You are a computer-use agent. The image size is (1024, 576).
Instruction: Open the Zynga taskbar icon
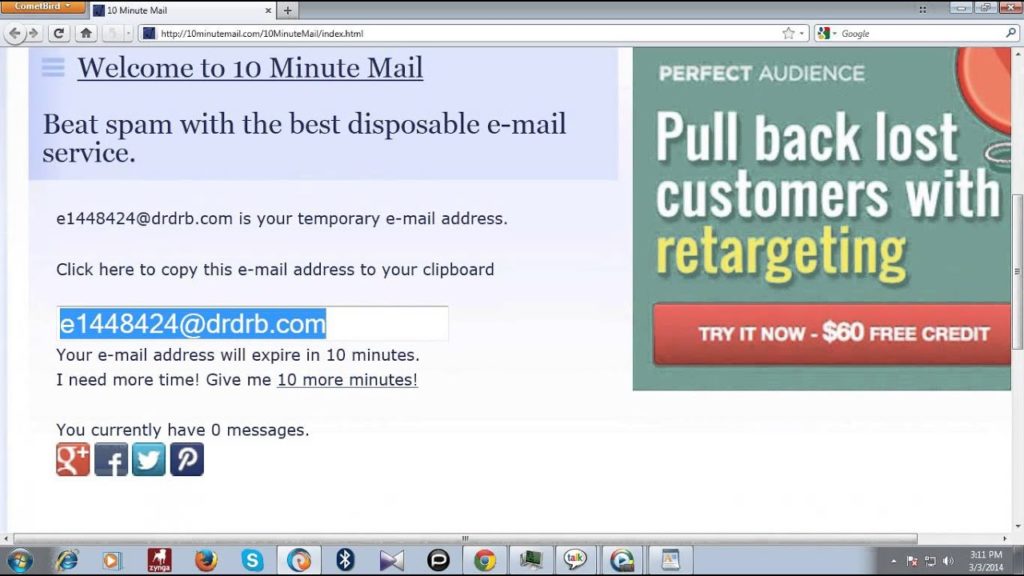coord(159,560)
